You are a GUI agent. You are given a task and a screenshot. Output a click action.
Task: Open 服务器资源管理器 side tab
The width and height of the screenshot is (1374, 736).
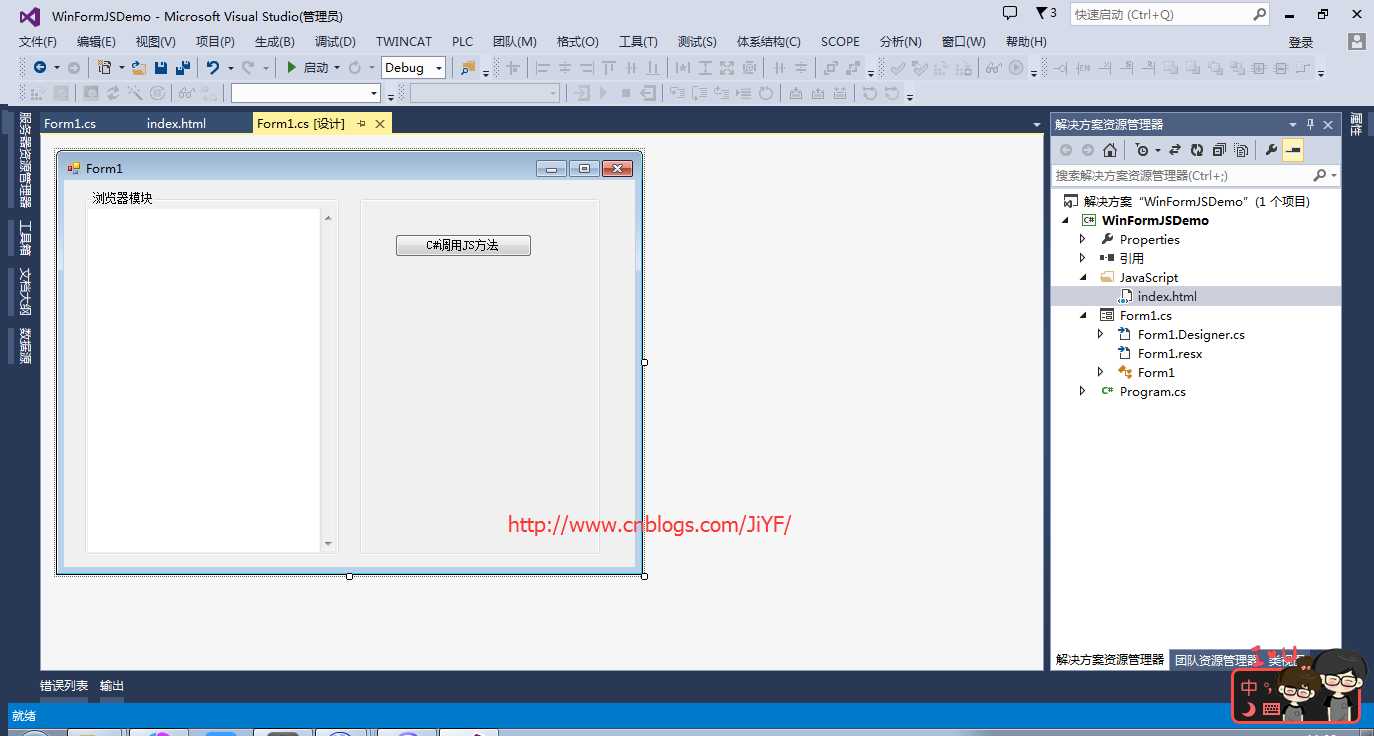pyautogui.click(x=25, y=161)
